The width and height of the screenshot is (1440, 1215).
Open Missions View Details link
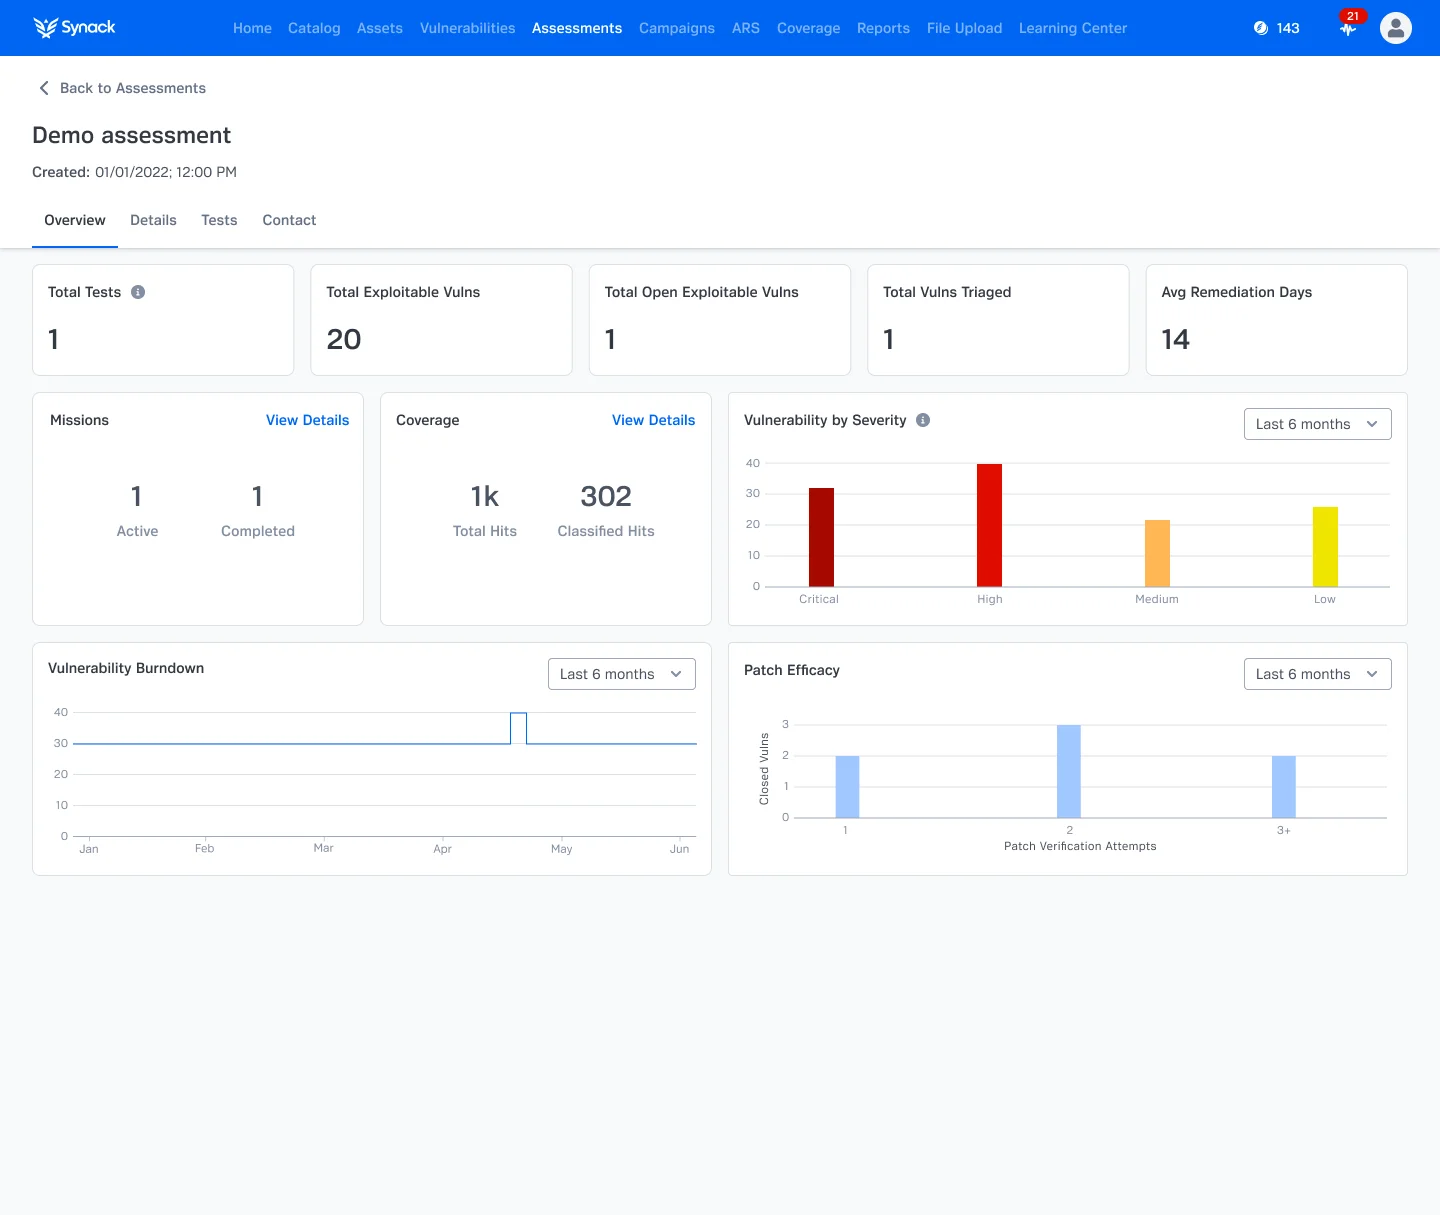pos(307,420)
